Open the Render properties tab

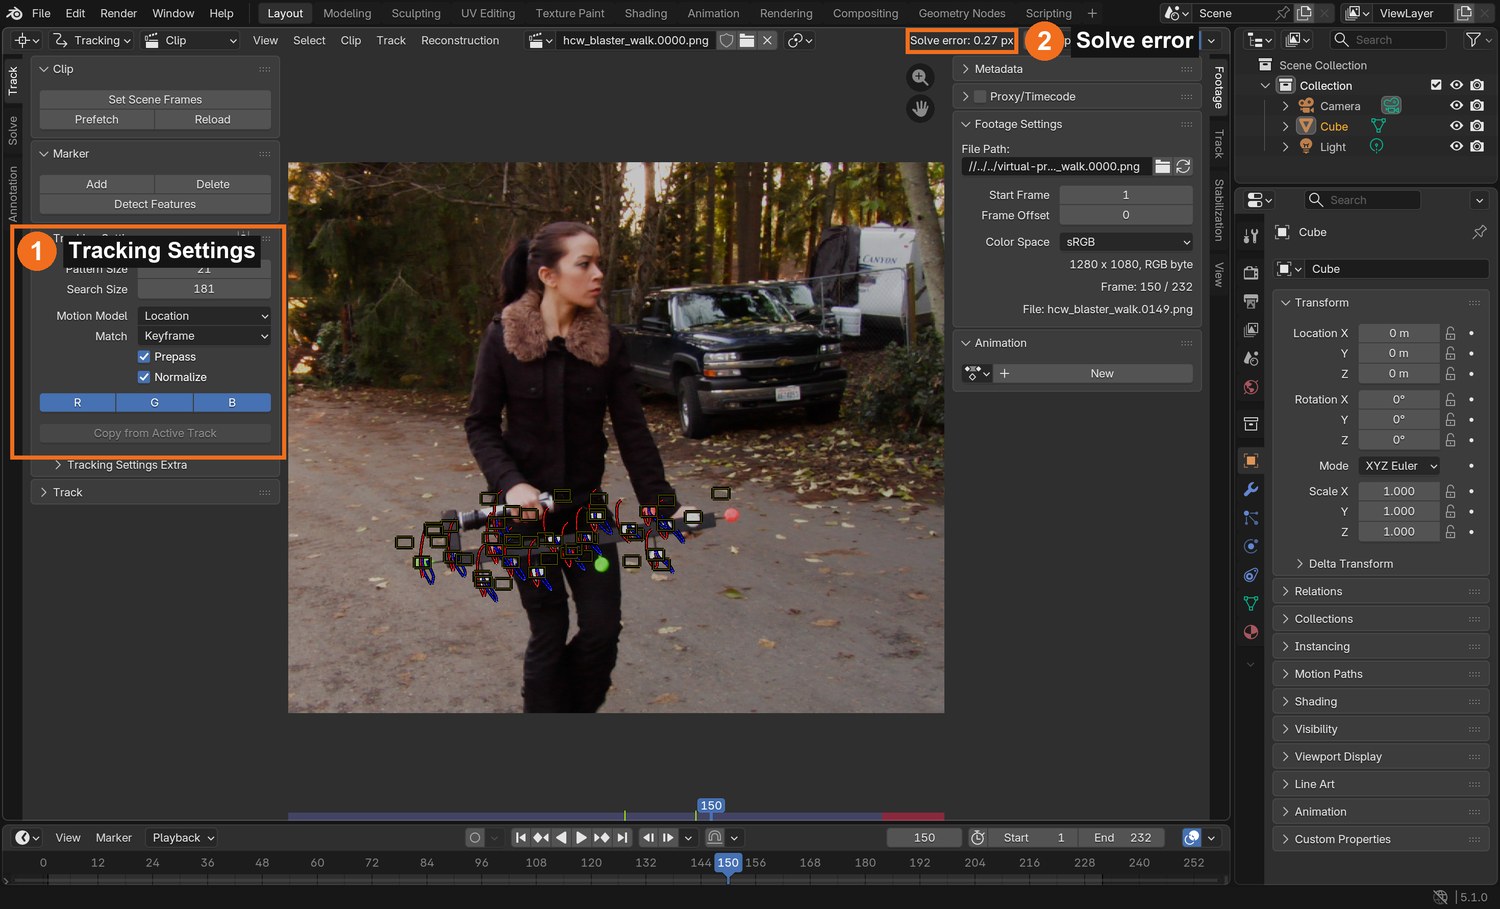[1251, 272]
